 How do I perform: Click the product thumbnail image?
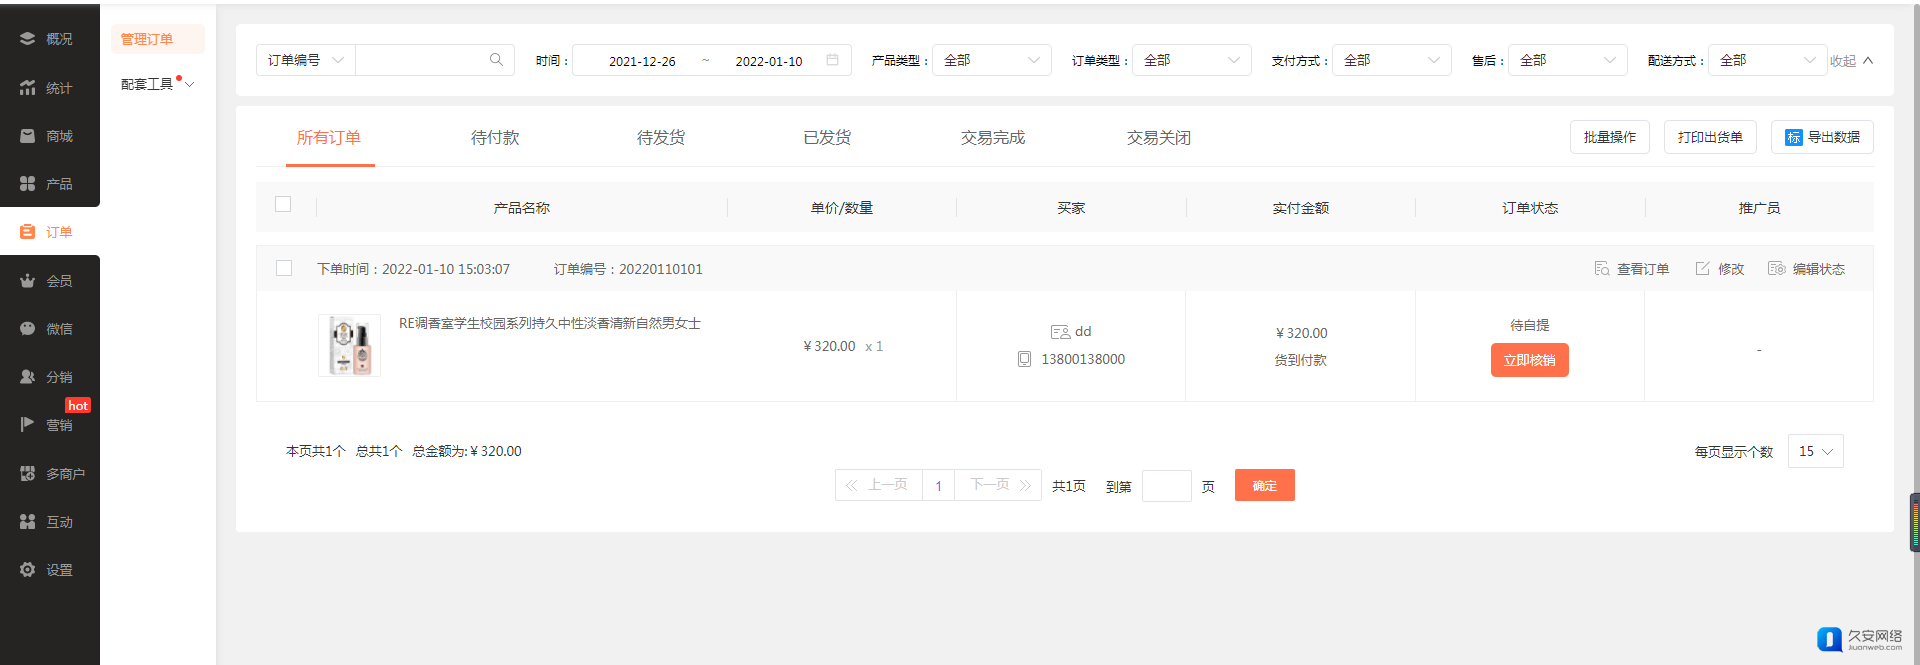coord(349,345)
